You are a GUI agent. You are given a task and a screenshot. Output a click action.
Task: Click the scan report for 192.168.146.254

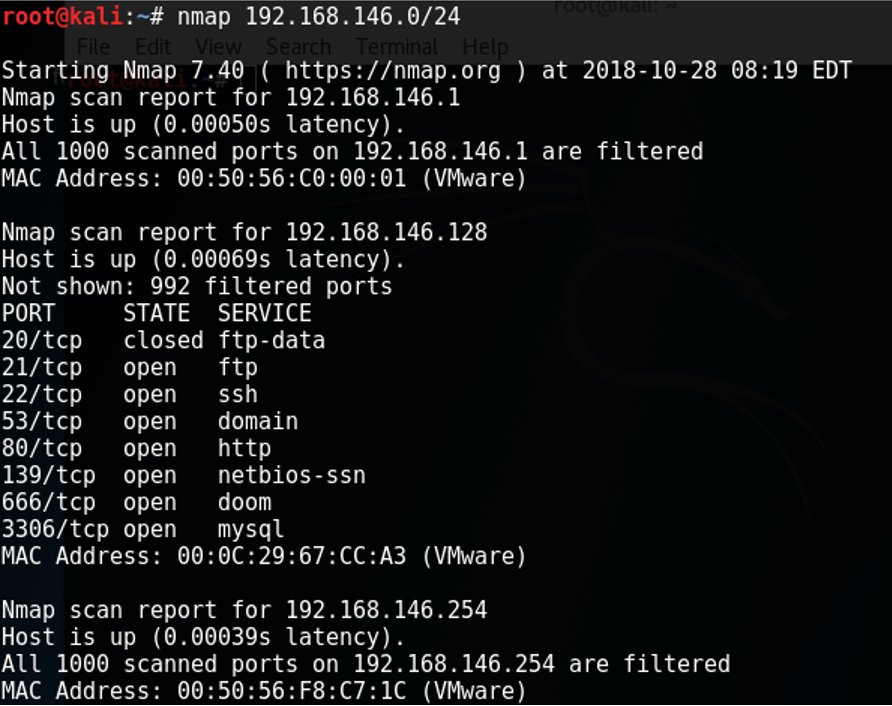pyautogui.click(x=244, y=610)
